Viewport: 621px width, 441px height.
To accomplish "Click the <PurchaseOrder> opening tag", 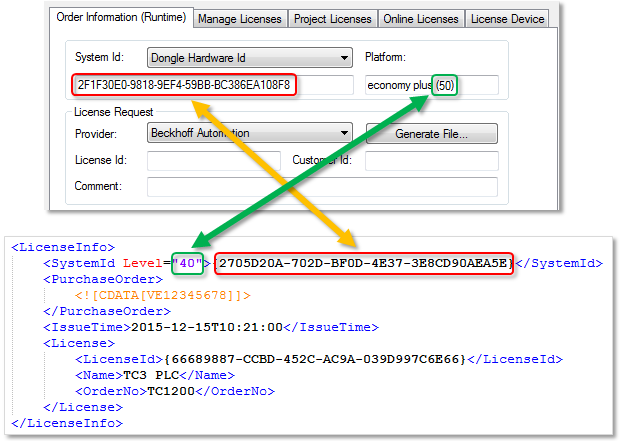I will [103, 279].
